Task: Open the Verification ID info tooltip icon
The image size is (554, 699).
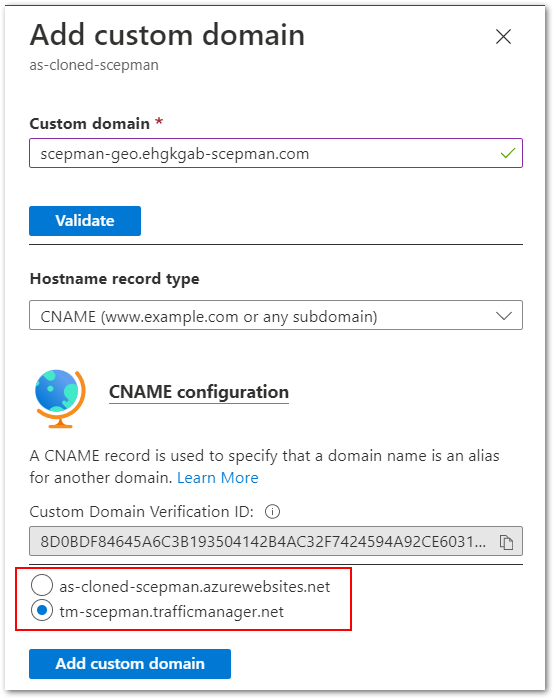Action: tap(272, 511)
